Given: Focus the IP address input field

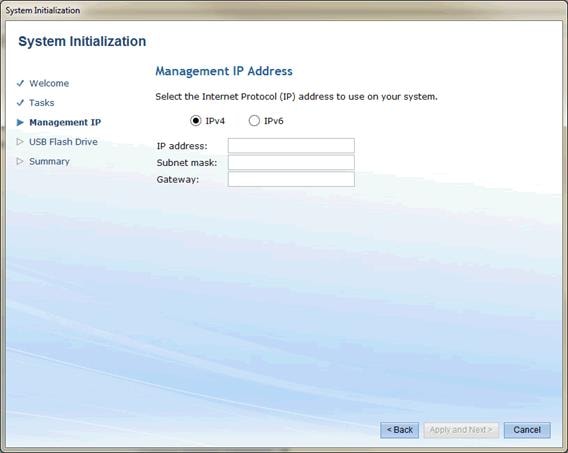Looking at the screenshot, I should coord(291,146).
